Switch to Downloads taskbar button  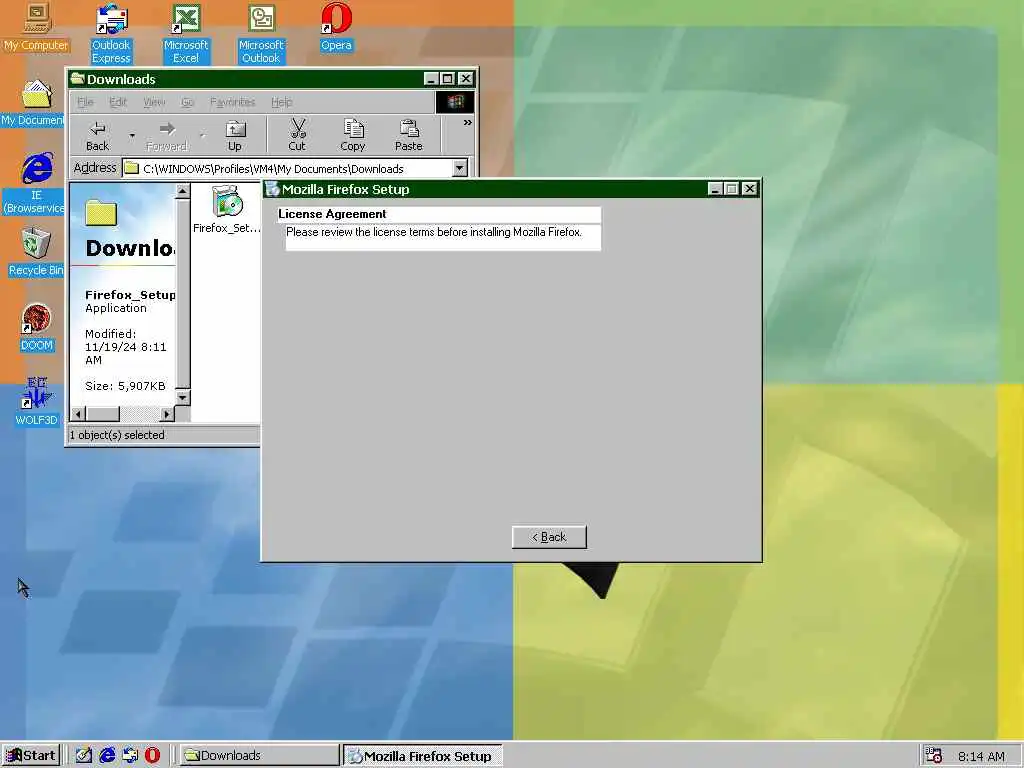click(x=260, y=756)
